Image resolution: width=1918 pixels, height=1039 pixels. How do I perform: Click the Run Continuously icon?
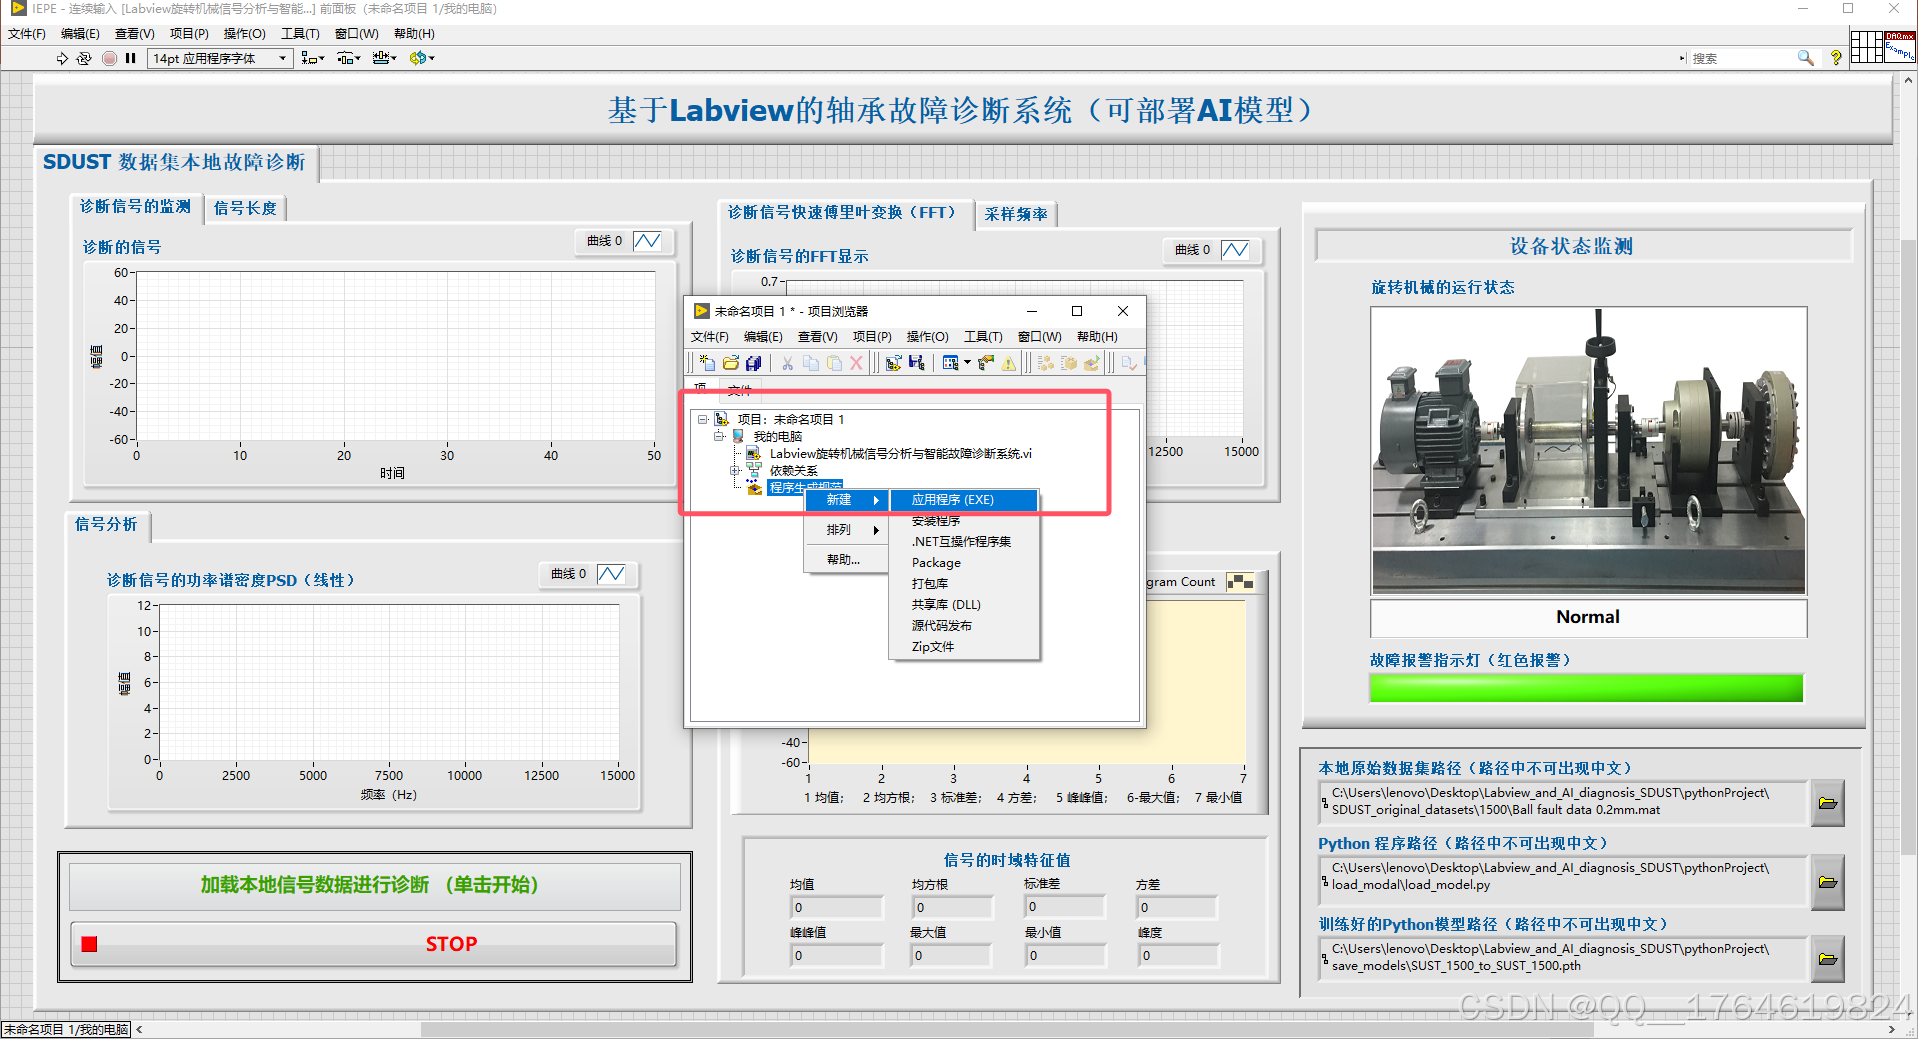tap(84, 58)
